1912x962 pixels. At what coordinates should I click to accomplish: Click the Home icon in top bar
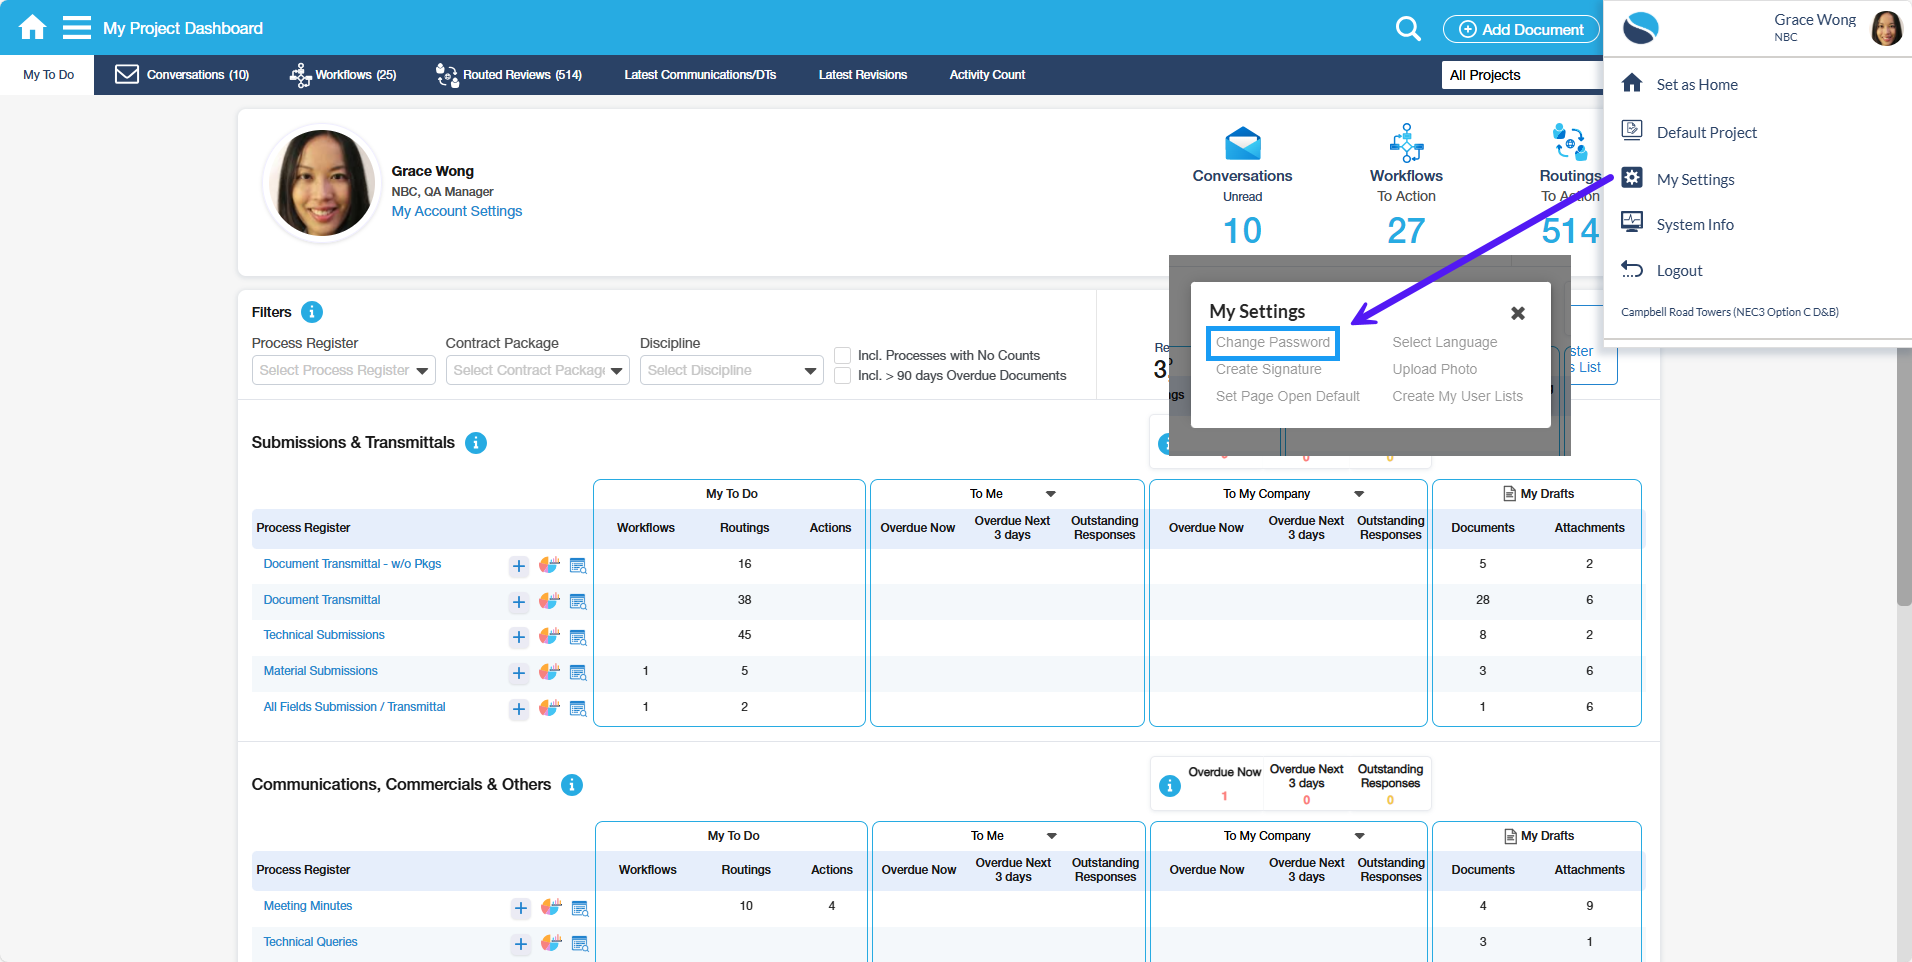pyautogui.click(x=32, y=27)
